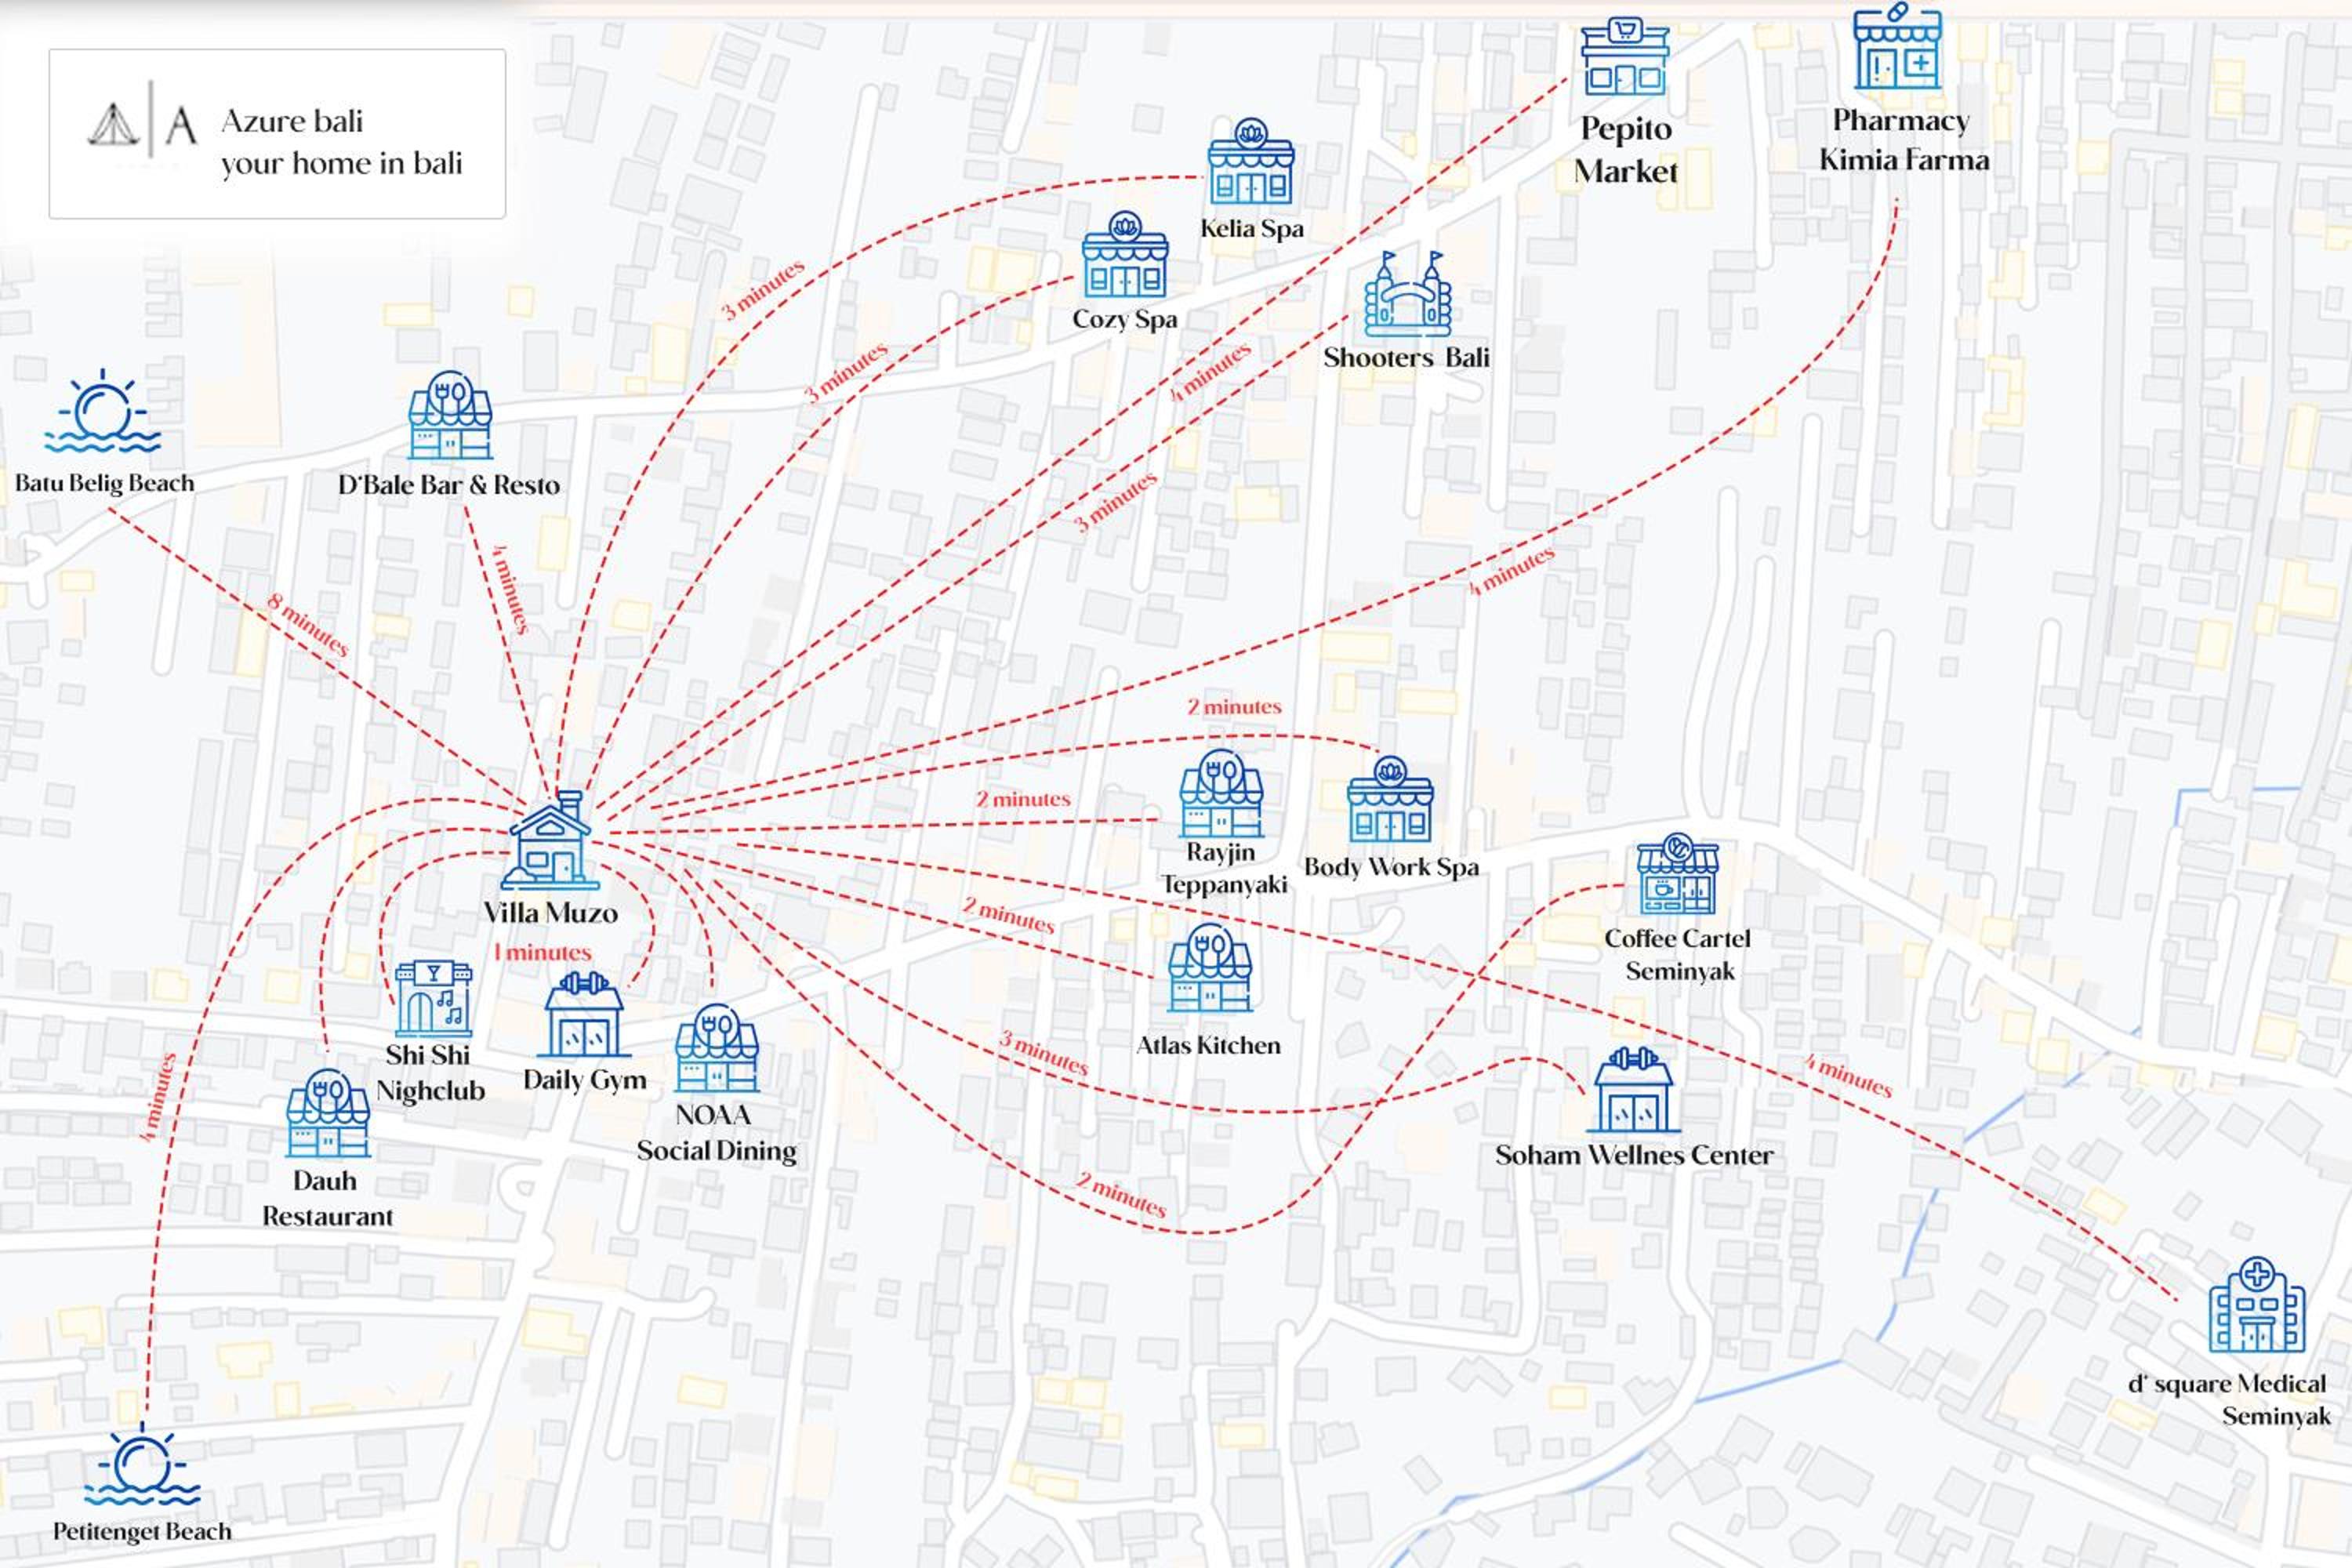Click the Rayjin Teppanyaki label

point(1223,868)
